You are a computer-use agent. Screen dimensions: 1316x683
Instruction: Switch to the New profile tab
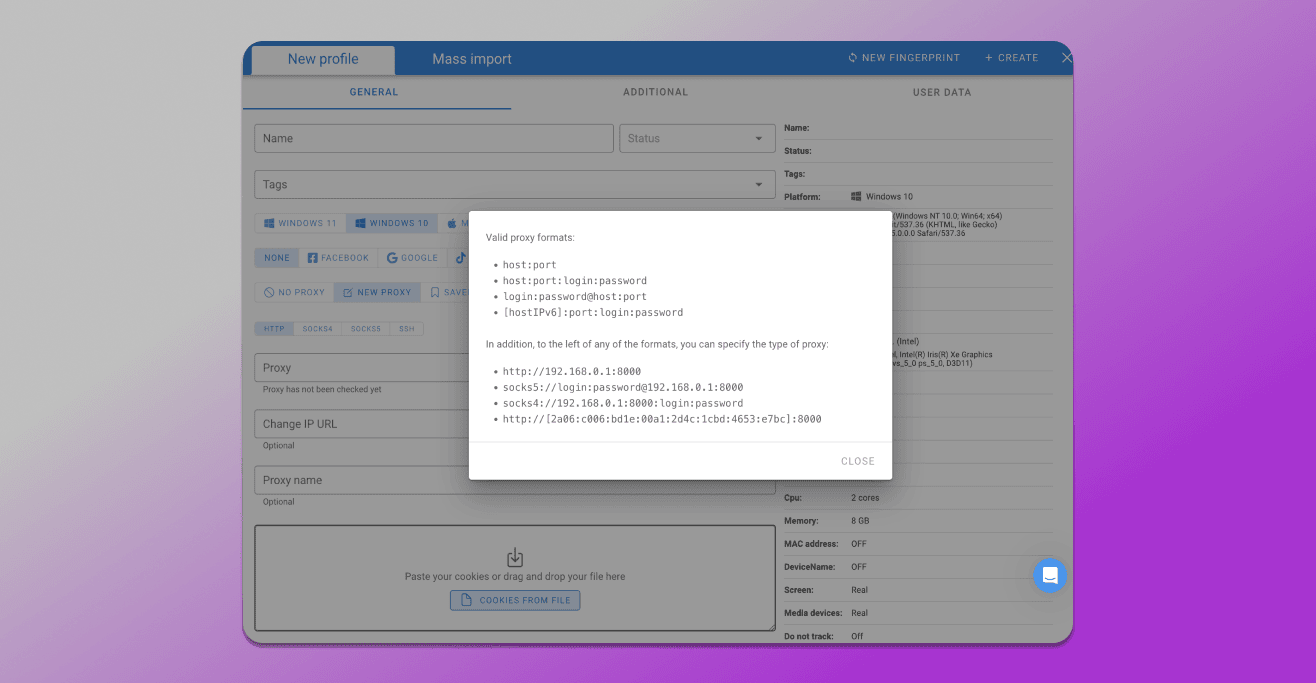(323, 59)
